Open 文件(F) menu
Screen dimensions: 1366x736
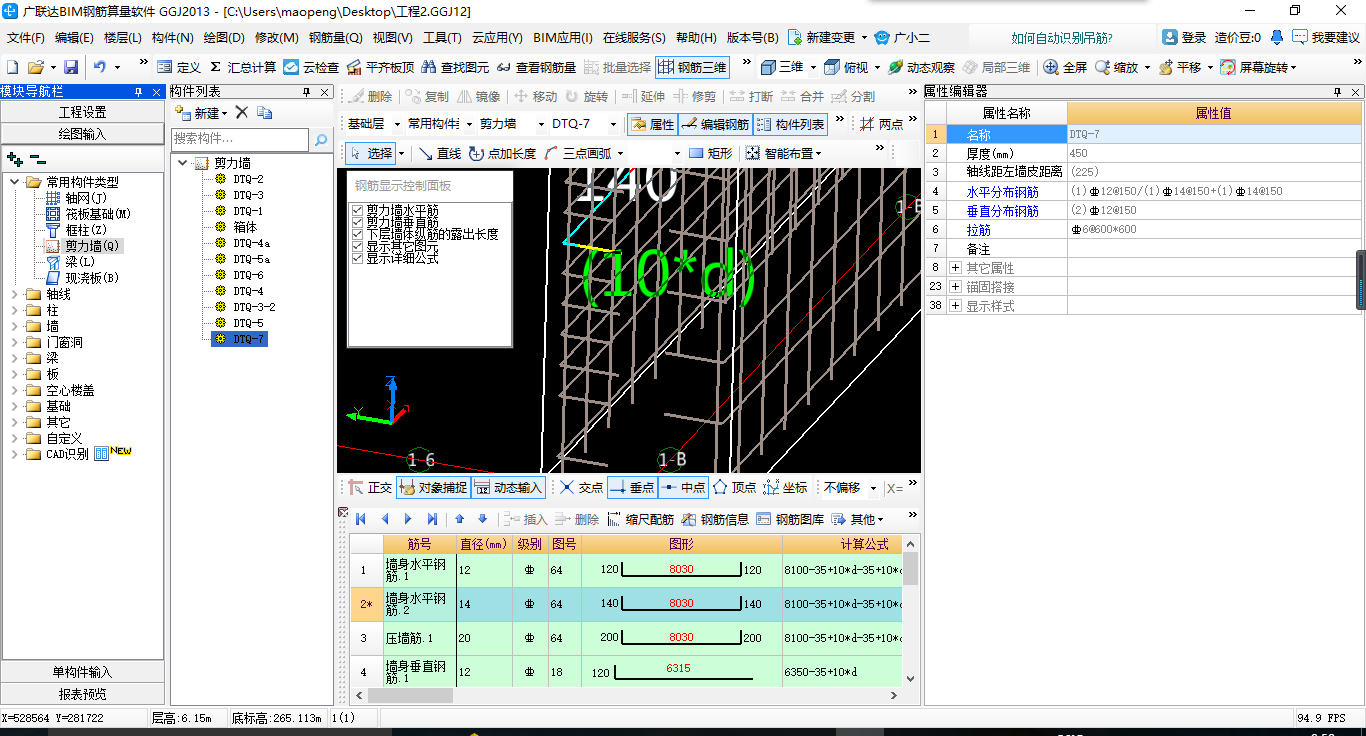point(26,38)
